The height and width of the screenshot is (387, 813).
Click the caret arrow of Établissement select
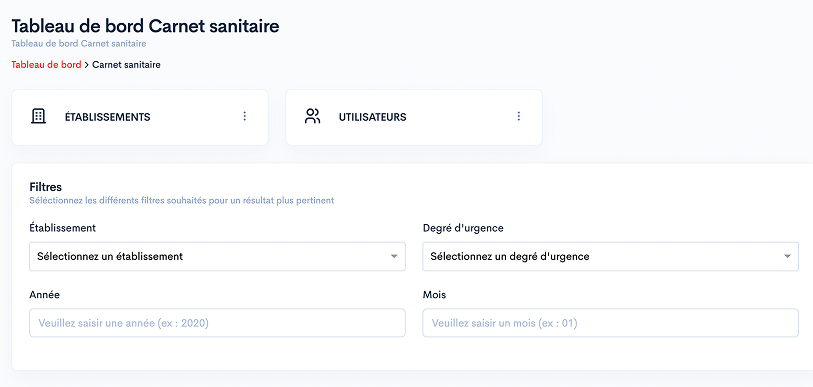394,256
